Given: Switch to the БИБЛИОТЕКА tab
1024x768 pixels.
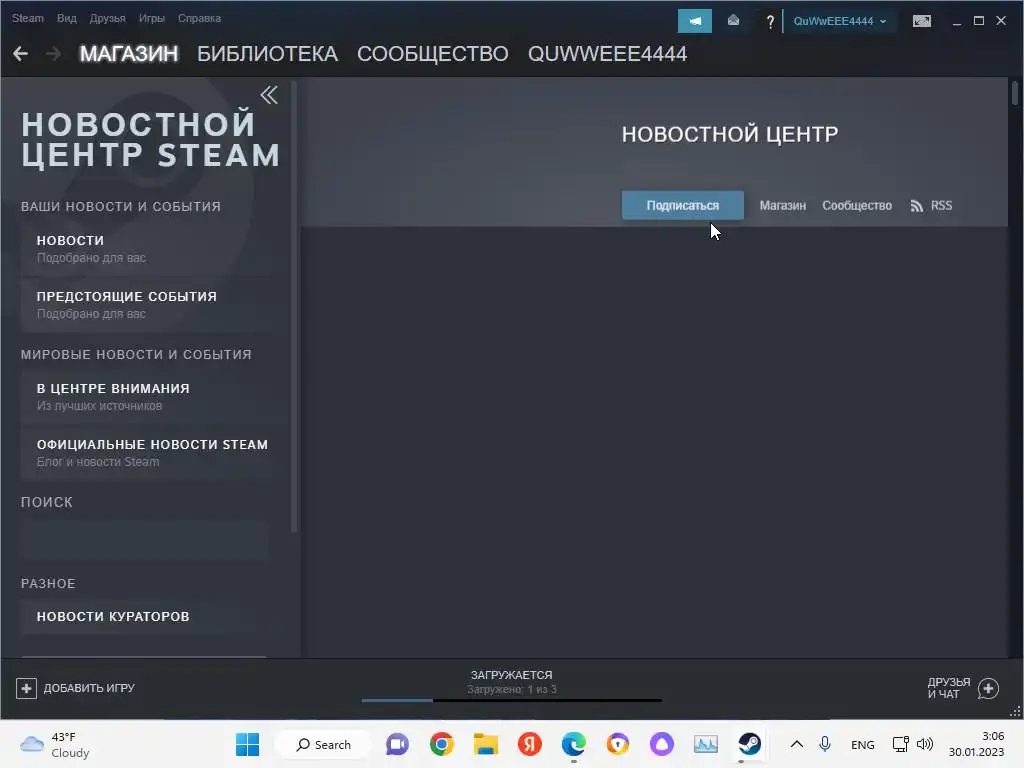Looking at the screenshot, I should (x=267, y=54).
